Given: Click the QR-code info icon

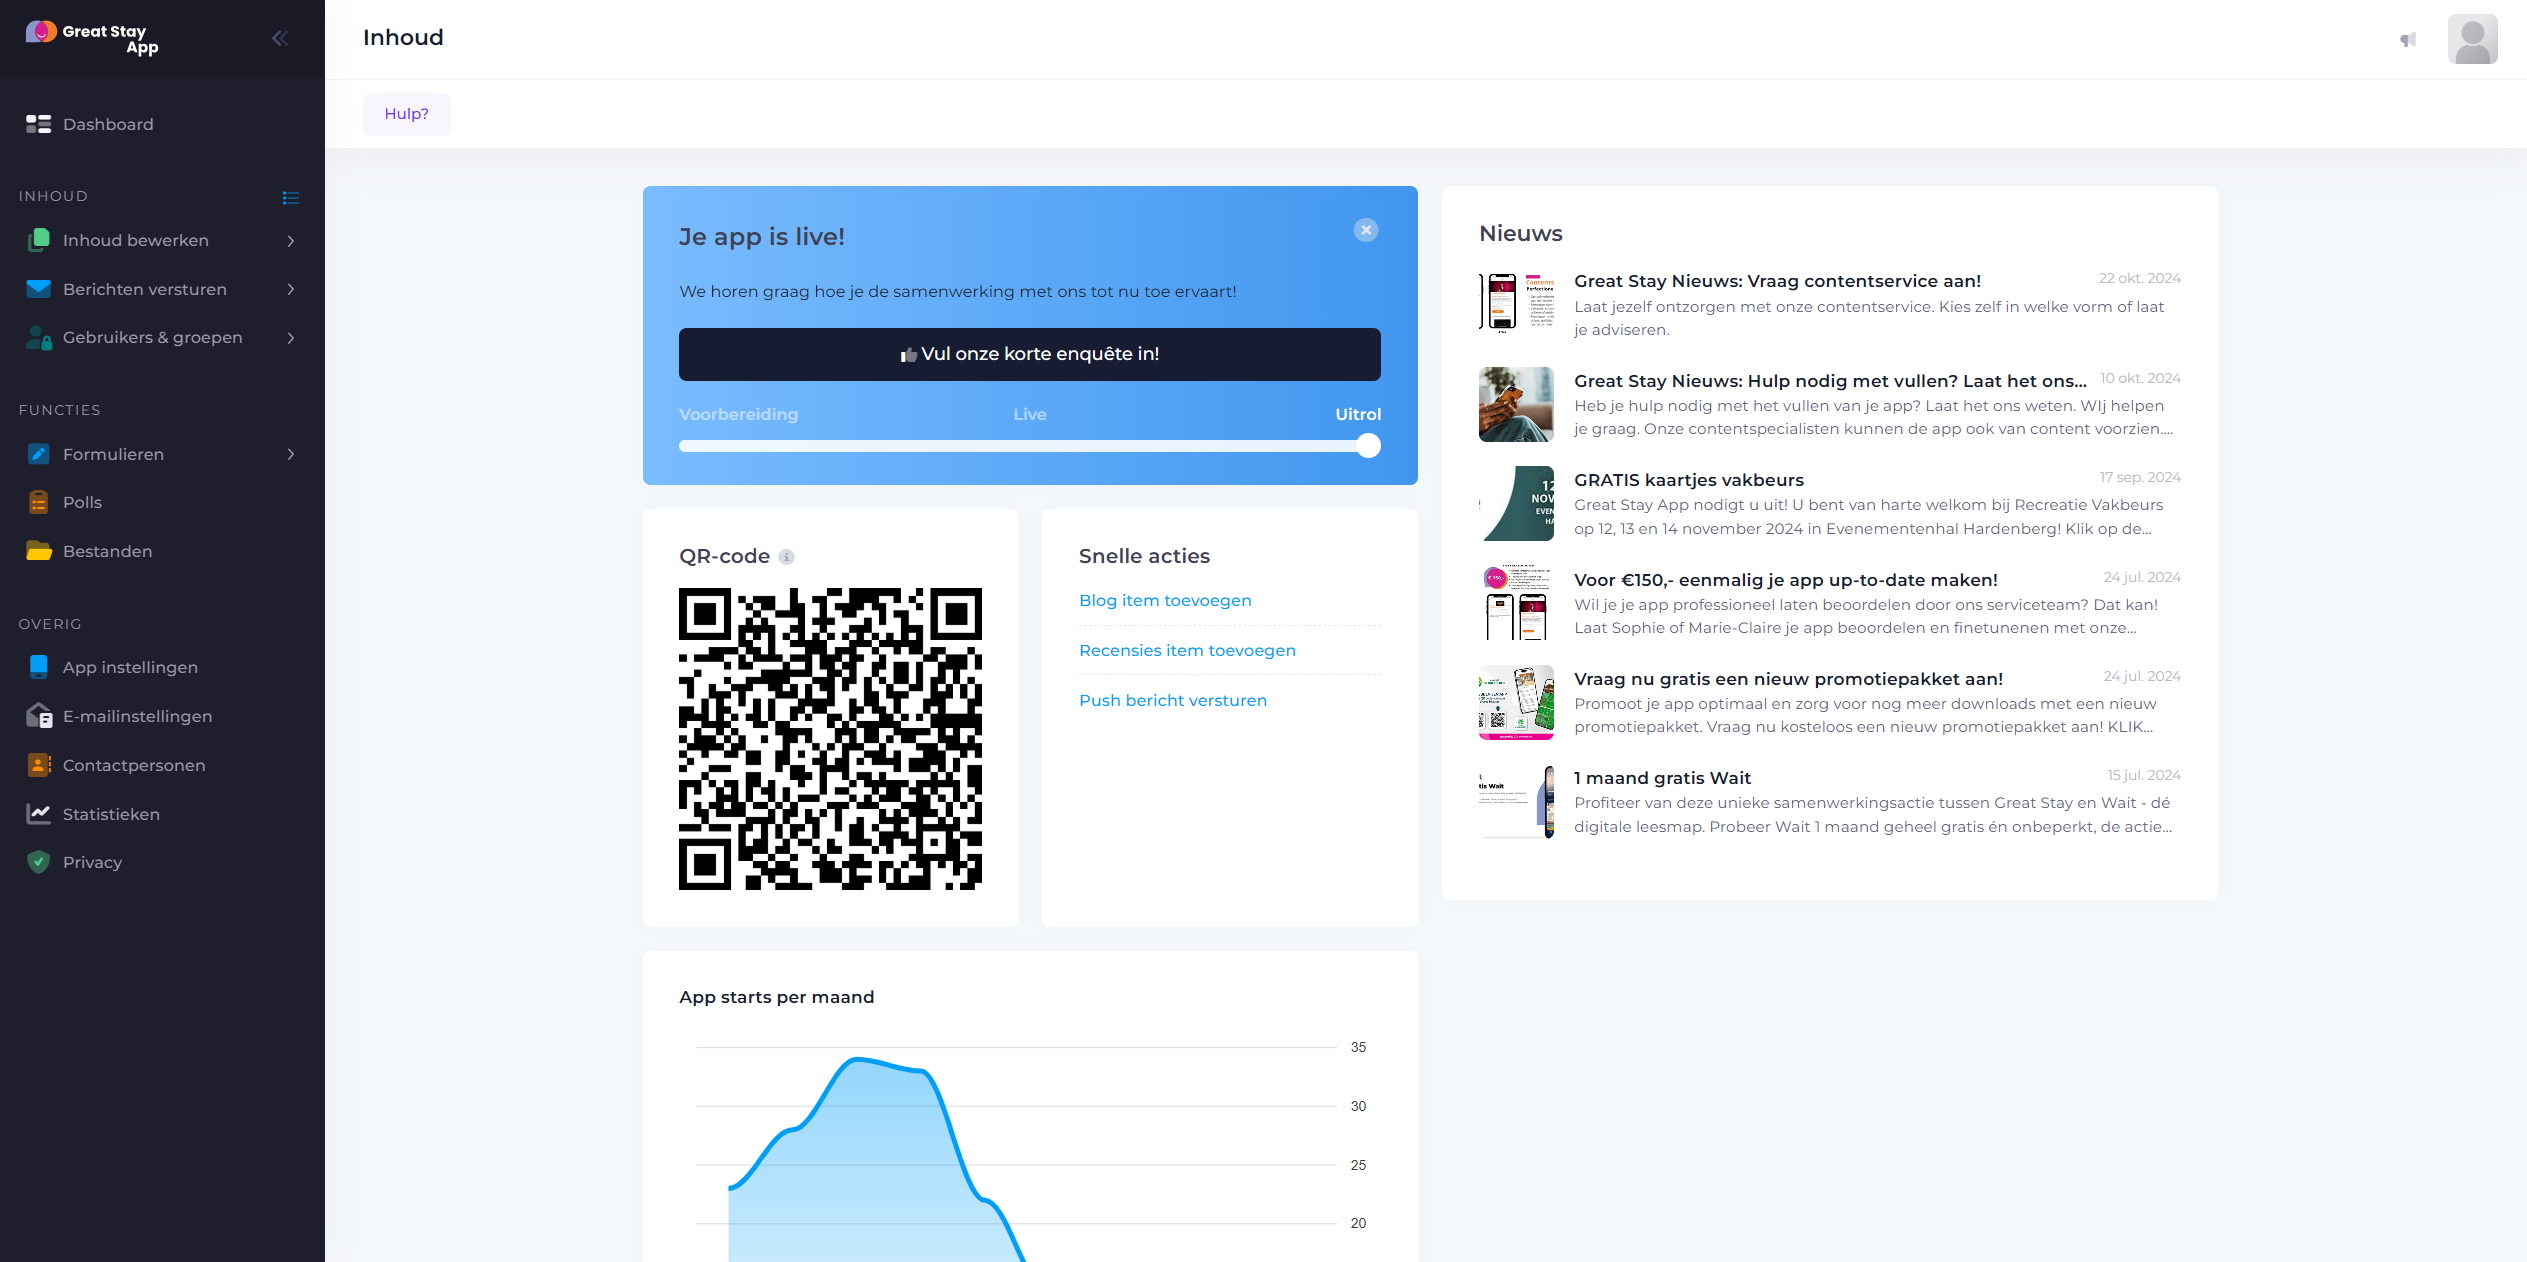Looking at the screenshot, I should click(x=787, y=557).
